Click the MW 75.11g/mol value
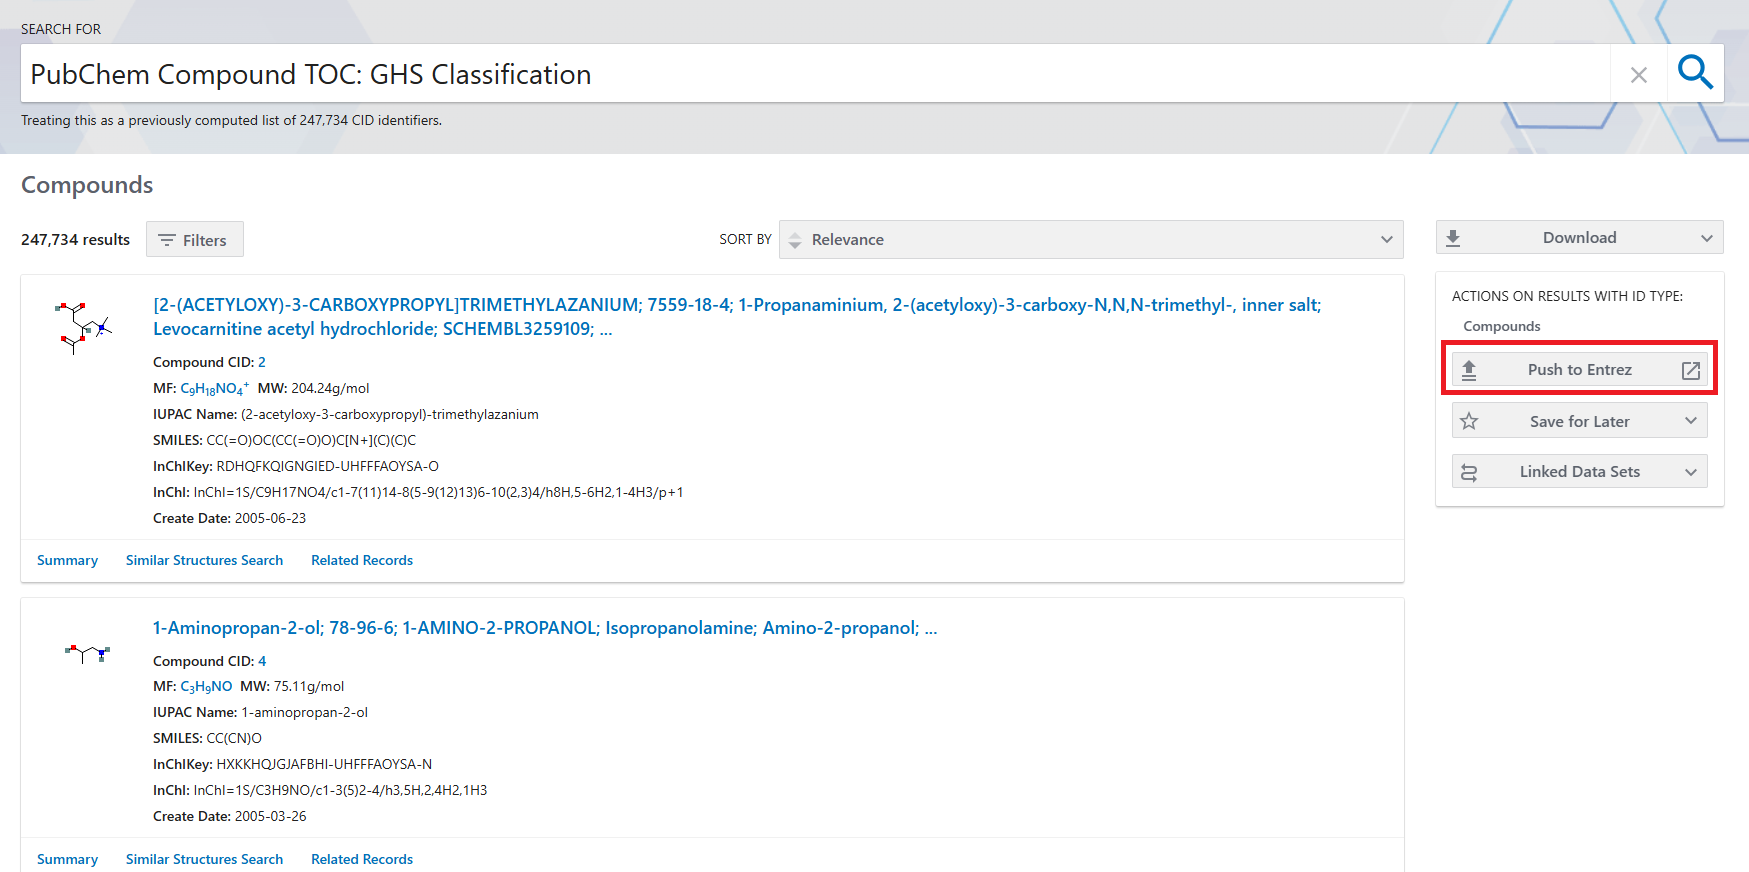The height and width of the screenshot is (872, 1749). click(x=309, y=687)
